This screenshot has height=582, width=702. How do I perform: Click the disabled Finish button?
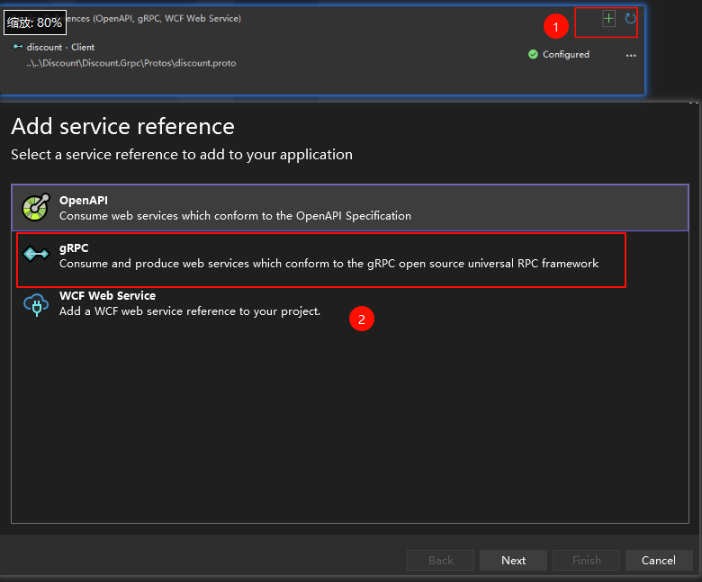(x=586, y=561)
